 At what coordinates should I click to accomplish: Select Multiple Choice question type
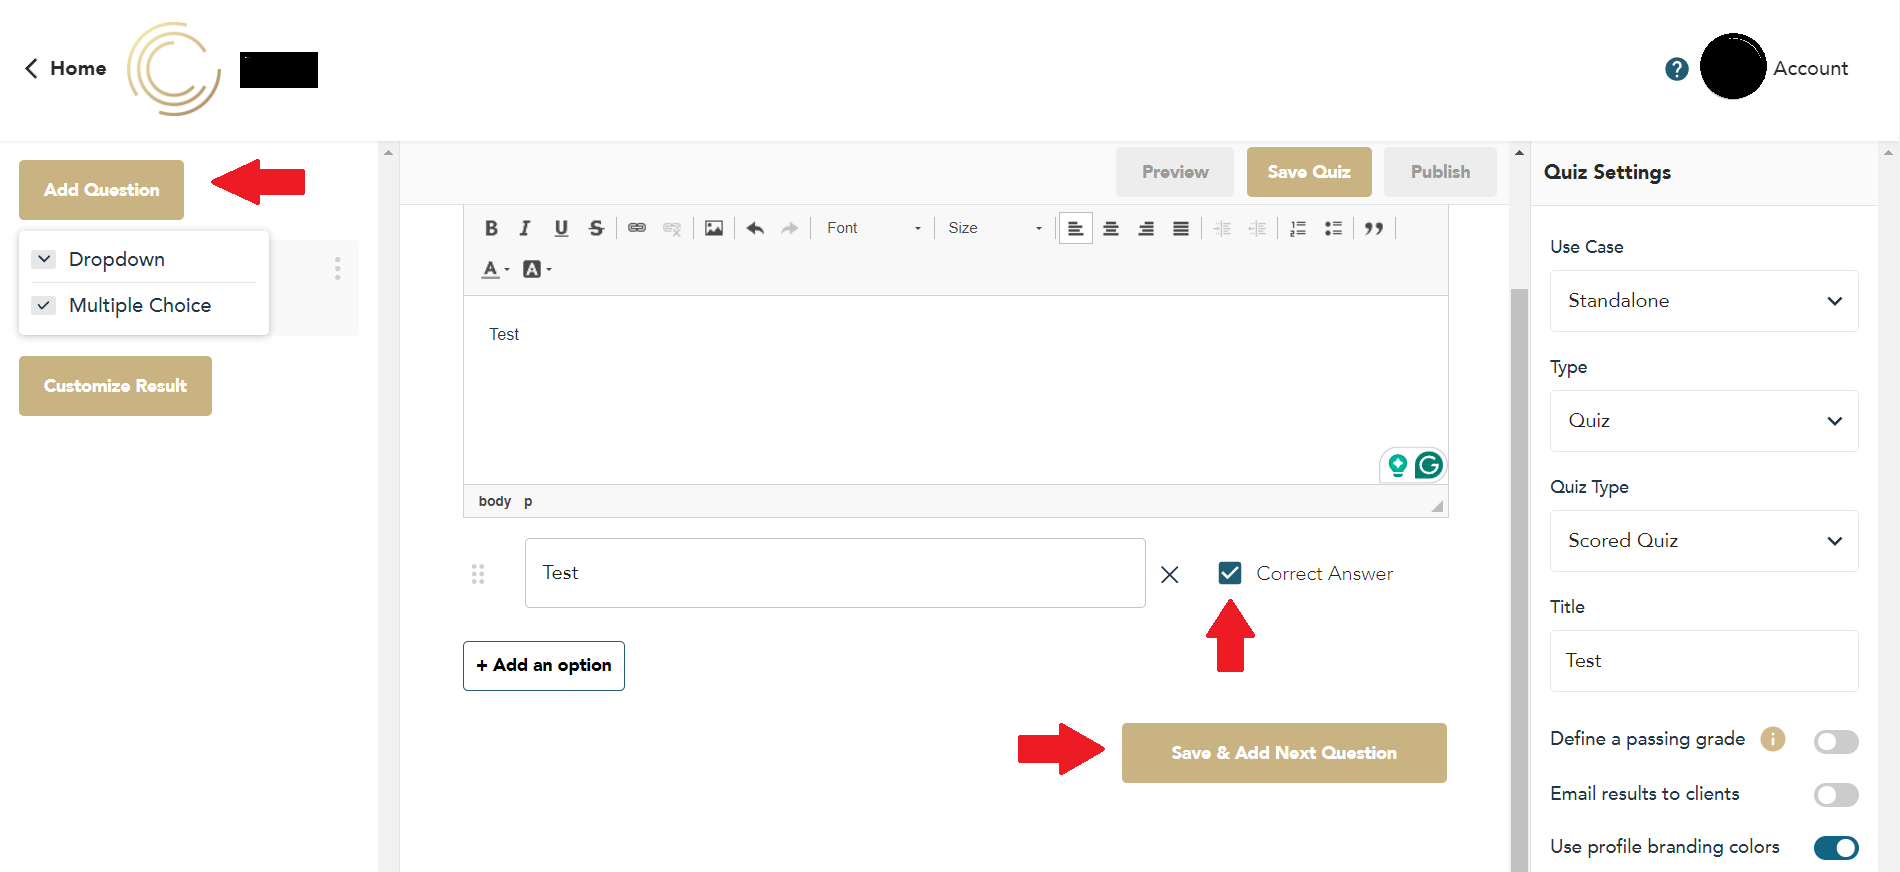pos(140,305)
